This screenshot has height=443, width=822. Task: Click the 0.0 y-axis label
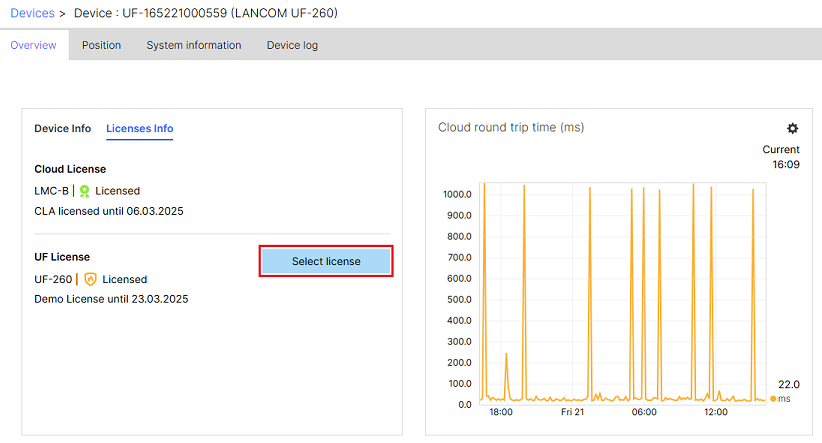[465, 405]
